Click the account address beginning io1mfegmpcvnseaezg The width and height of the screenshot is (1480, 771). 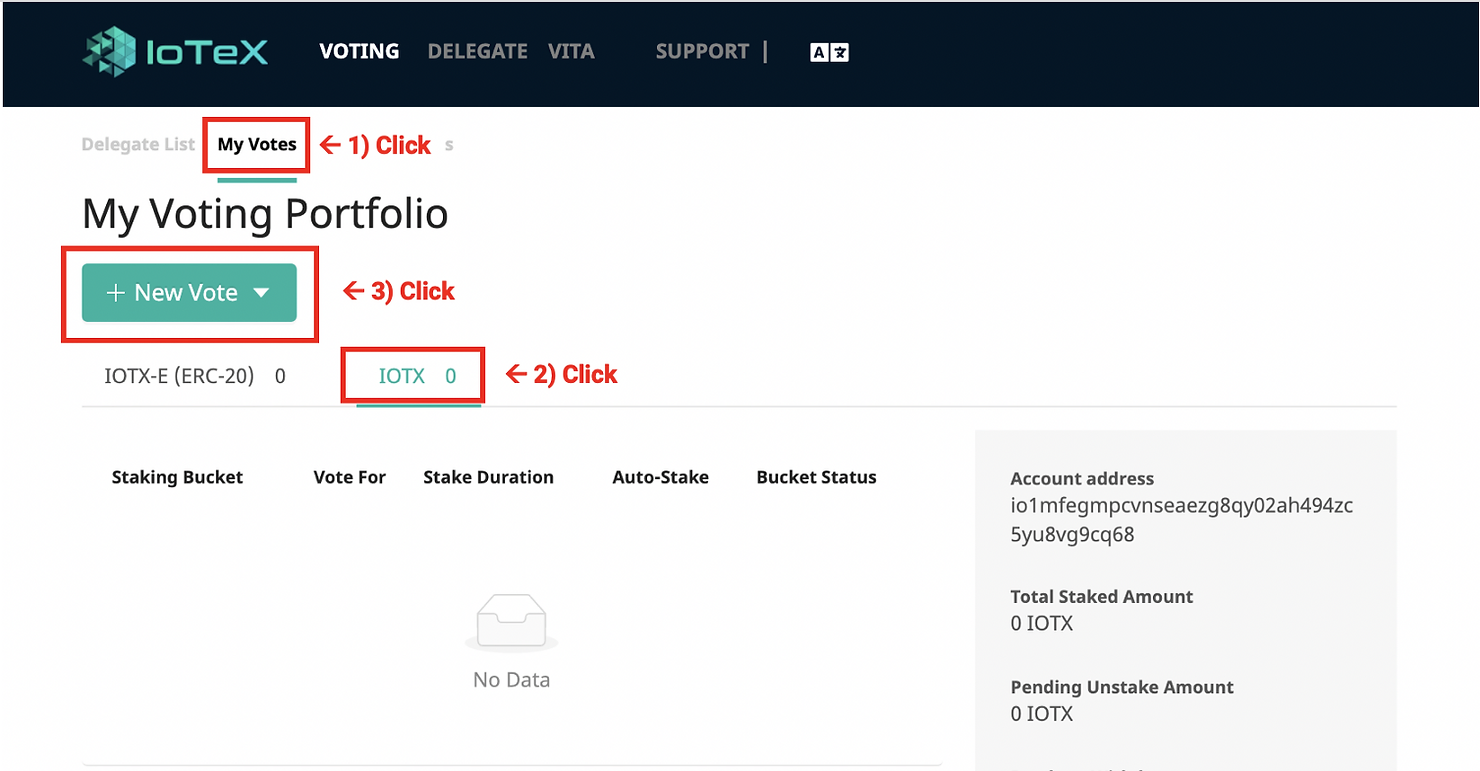(1181, 520)
